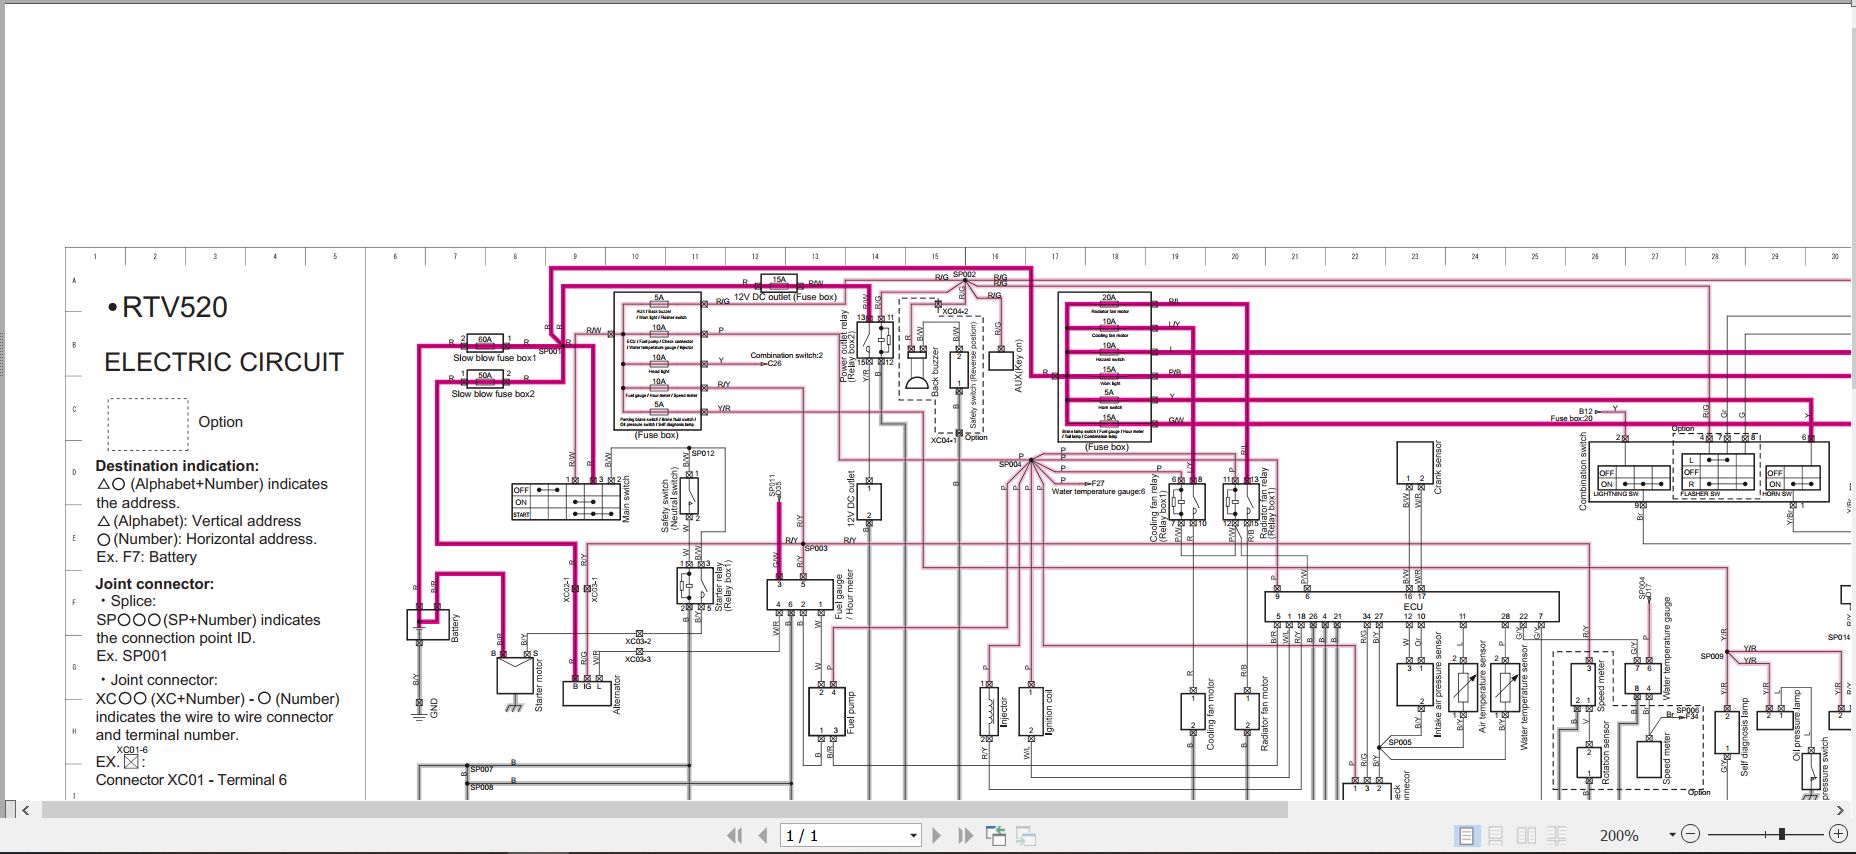Click the LIGHTNING SW label
Screen dimensions: 1856x854
[1616, 494]
